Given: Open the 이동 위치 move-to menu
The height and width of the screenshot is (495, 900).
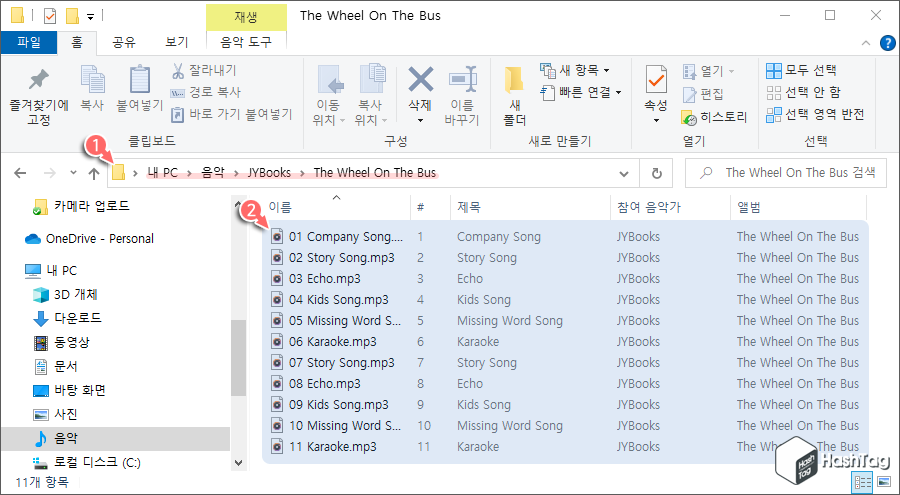Looking at the screenshot, I should [328, 95].
